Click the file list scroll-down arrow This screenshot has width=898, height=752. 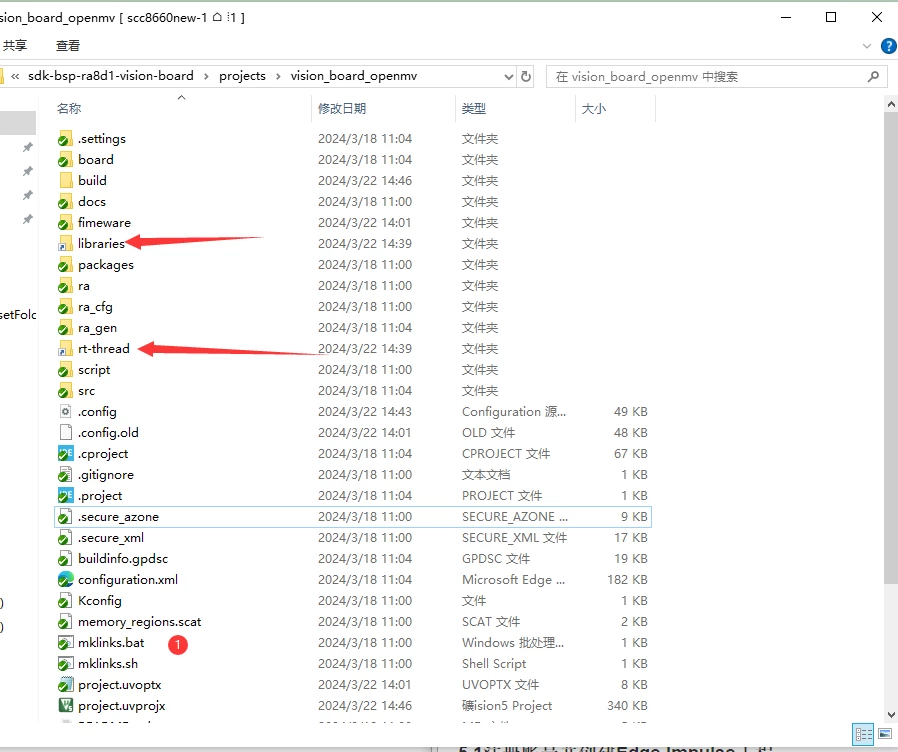tap(891, 714)
